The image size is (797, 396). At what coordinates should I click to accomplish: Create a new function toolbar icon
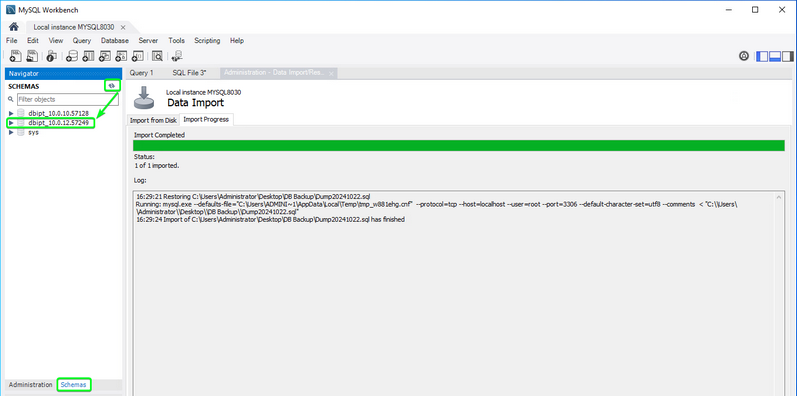click(x=137, y=56)
